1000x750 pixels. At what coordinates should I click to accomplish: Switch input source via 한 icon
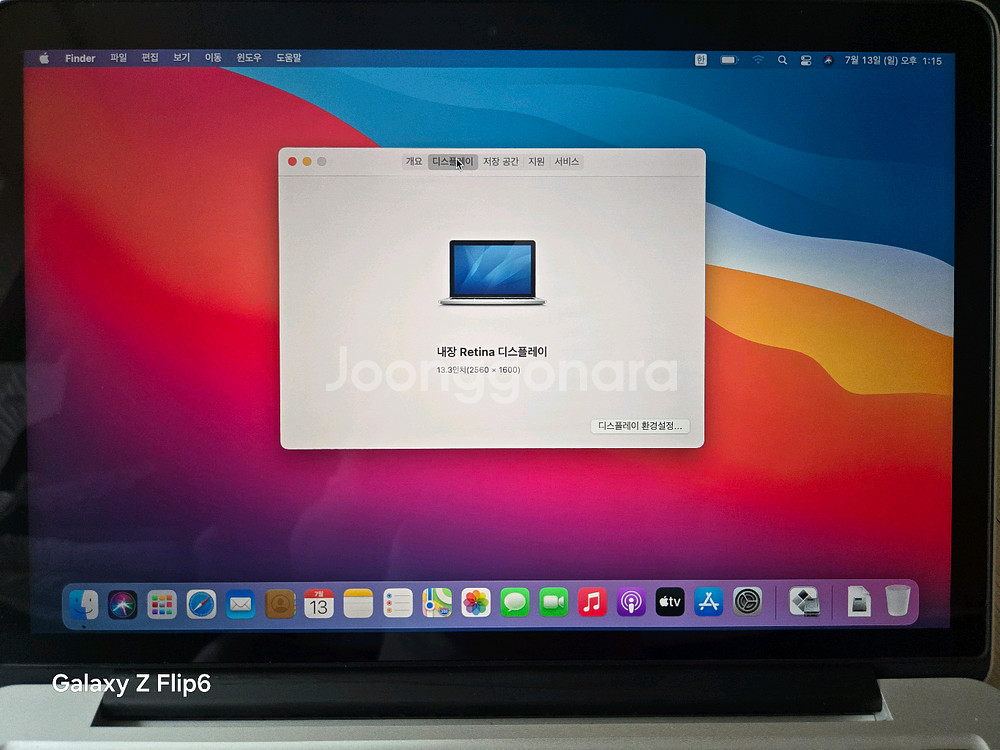point(700,60)
